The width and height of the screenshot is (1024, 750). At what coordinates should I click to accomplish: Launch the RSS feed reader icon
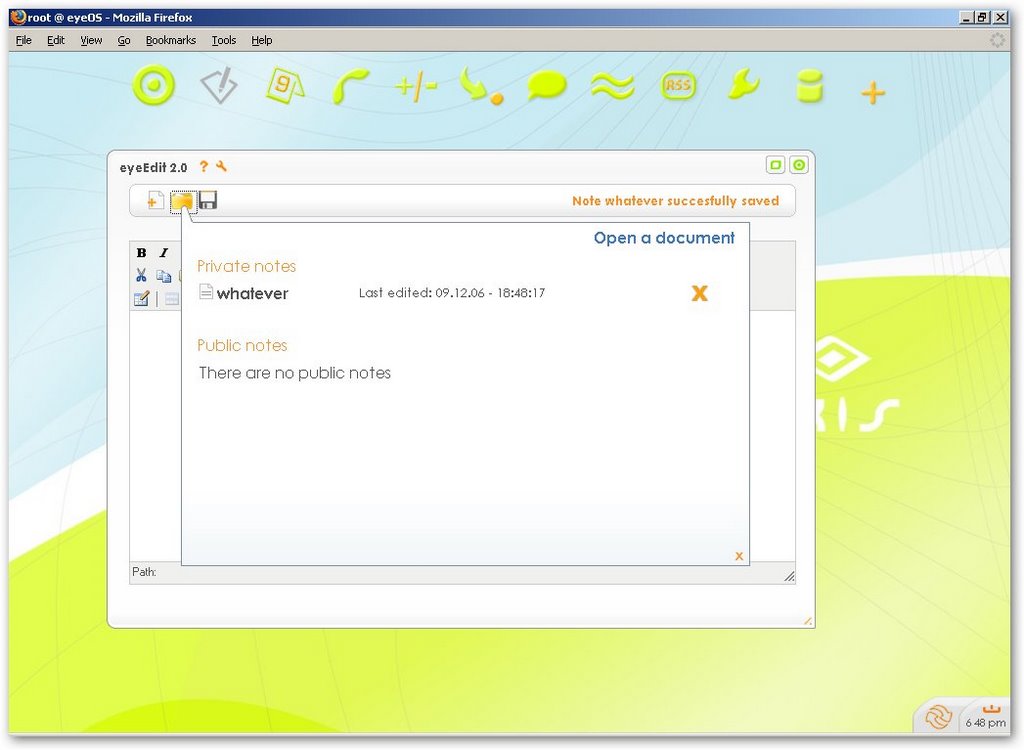coord(678,86)
